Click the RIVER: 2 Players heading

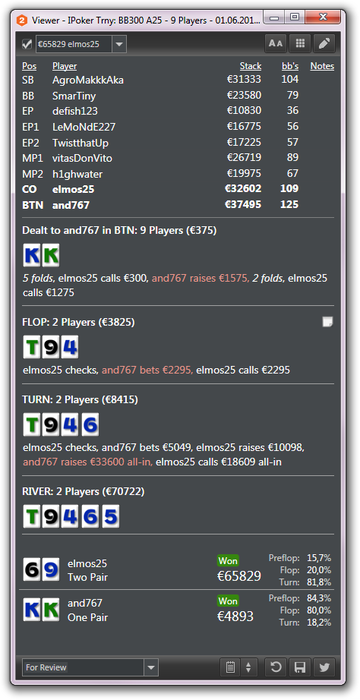pos(84,492)
